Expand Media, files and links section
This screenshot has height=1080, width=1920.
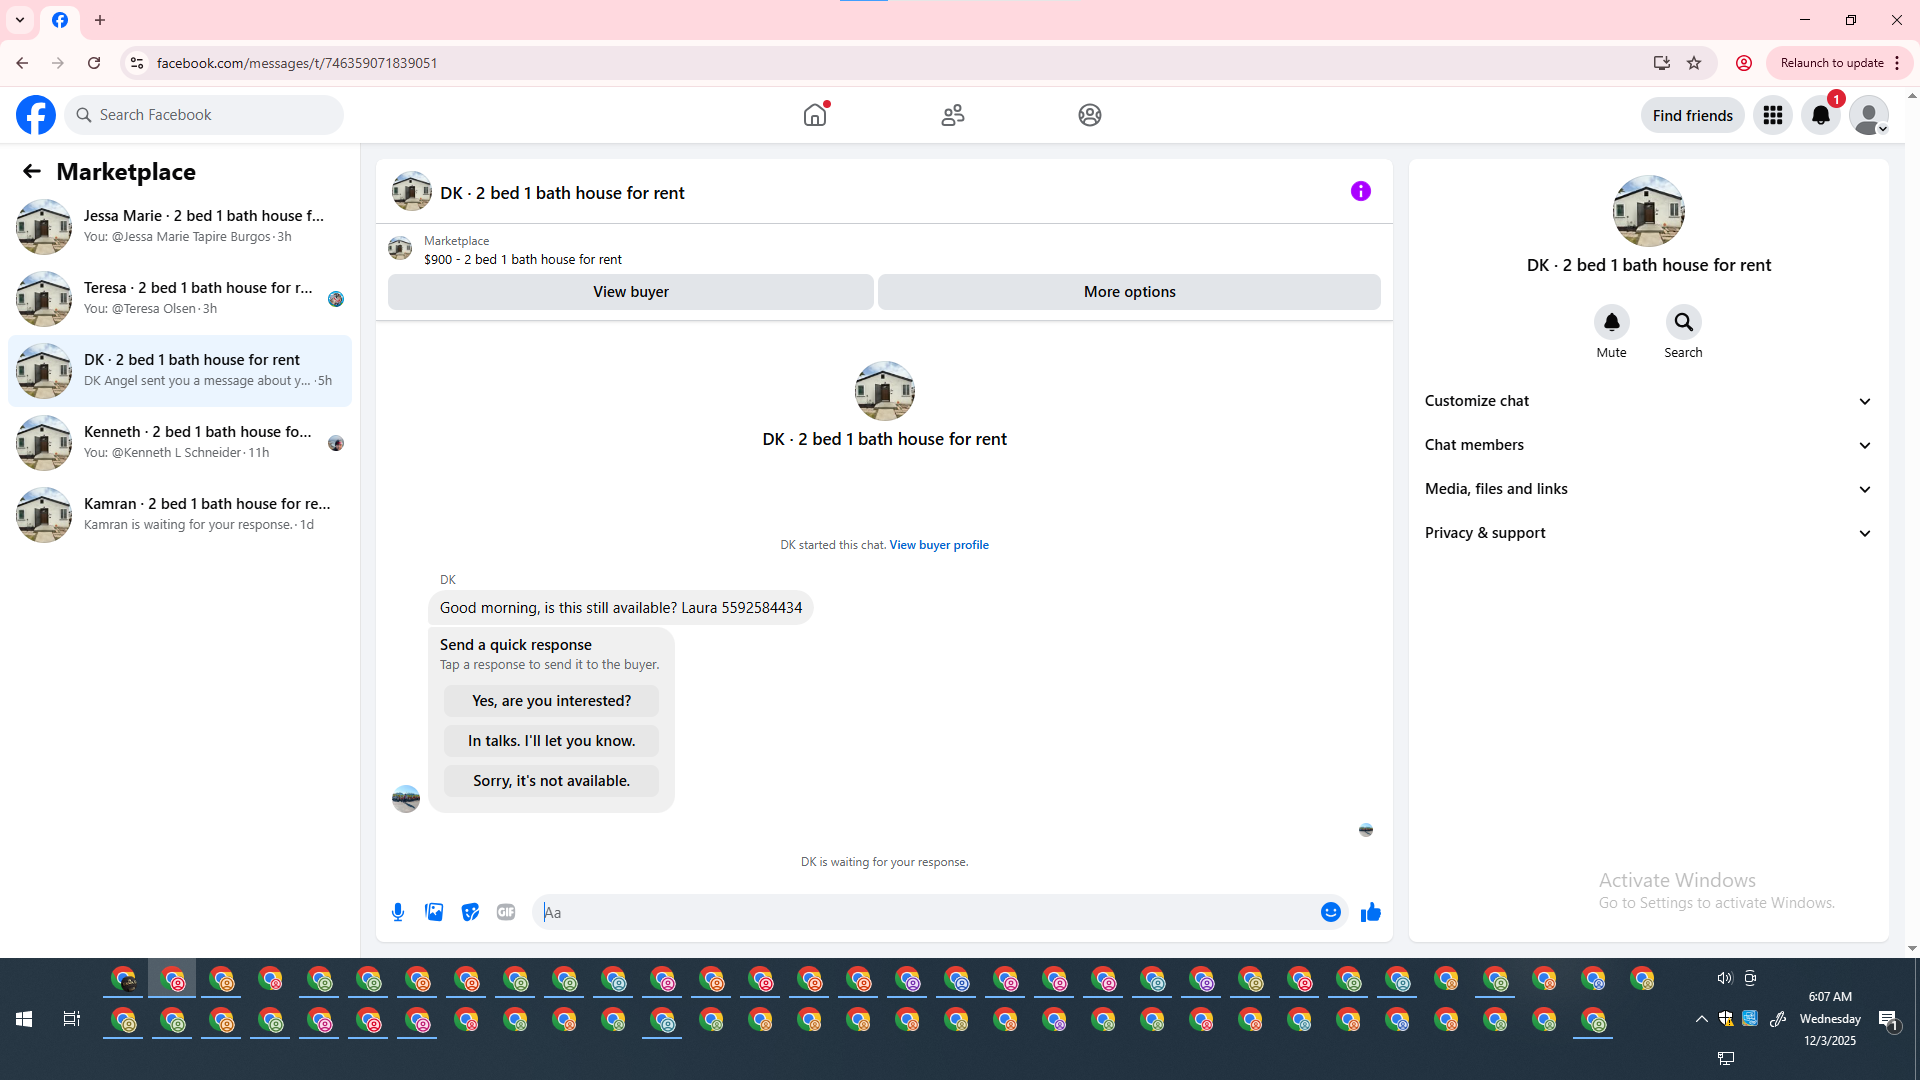(1649, 489)
